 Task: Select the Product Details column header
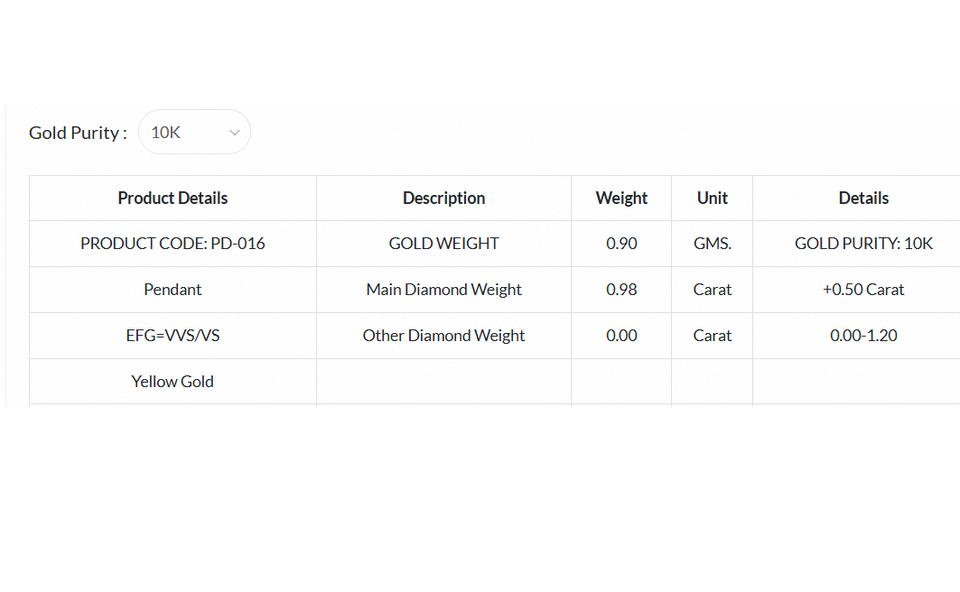pos(173,198)
